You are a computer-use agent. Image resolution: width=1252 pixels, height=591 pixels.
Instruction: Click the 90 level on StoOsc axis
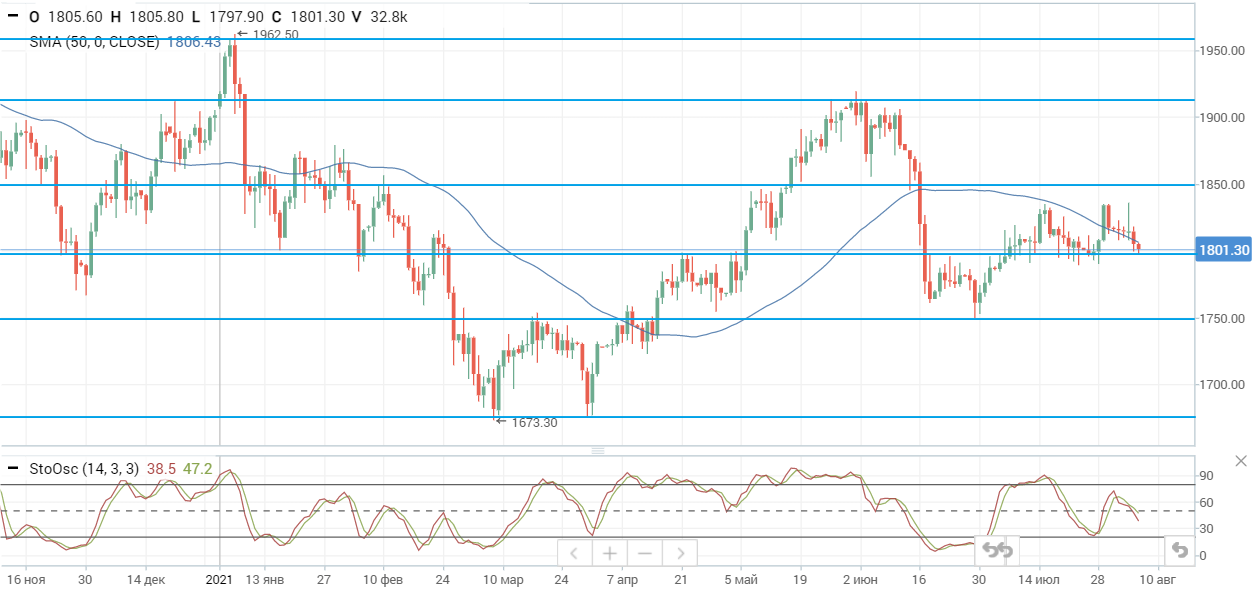tap(1207, 476)
